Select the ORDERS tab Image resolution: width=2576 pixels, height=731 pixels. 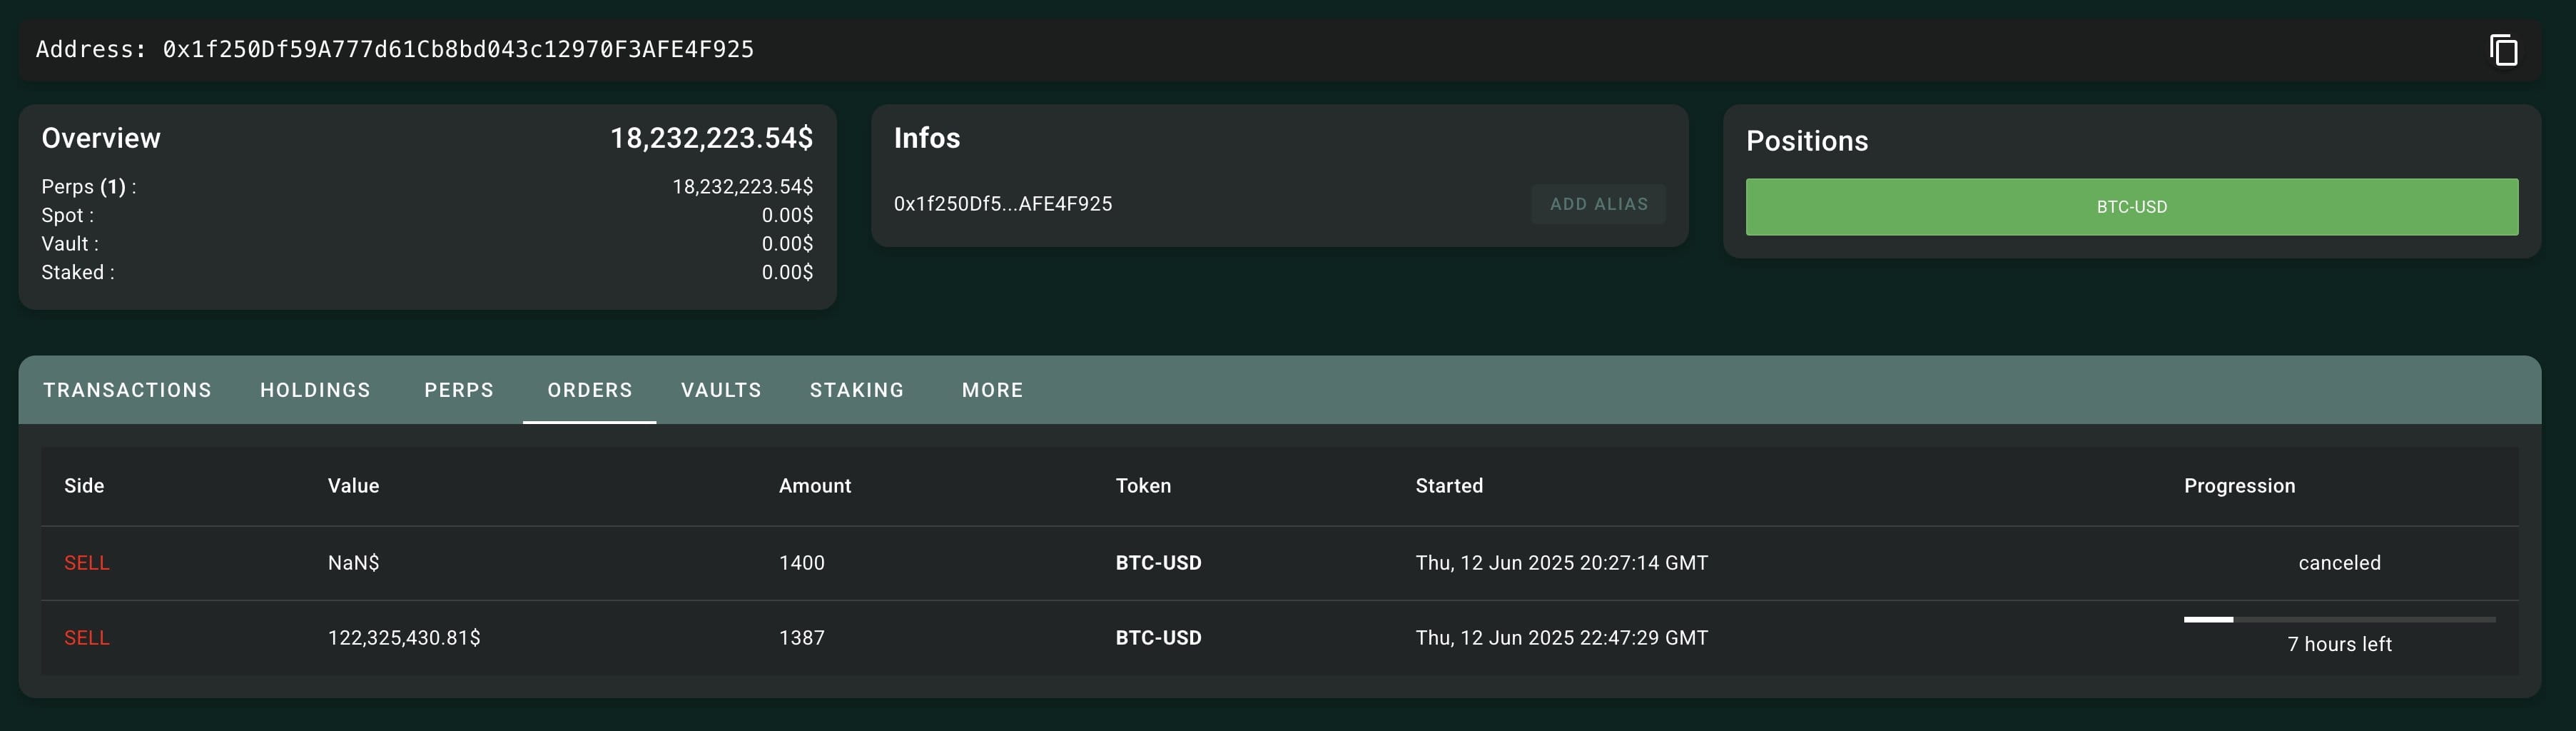(x=589, y=390)
